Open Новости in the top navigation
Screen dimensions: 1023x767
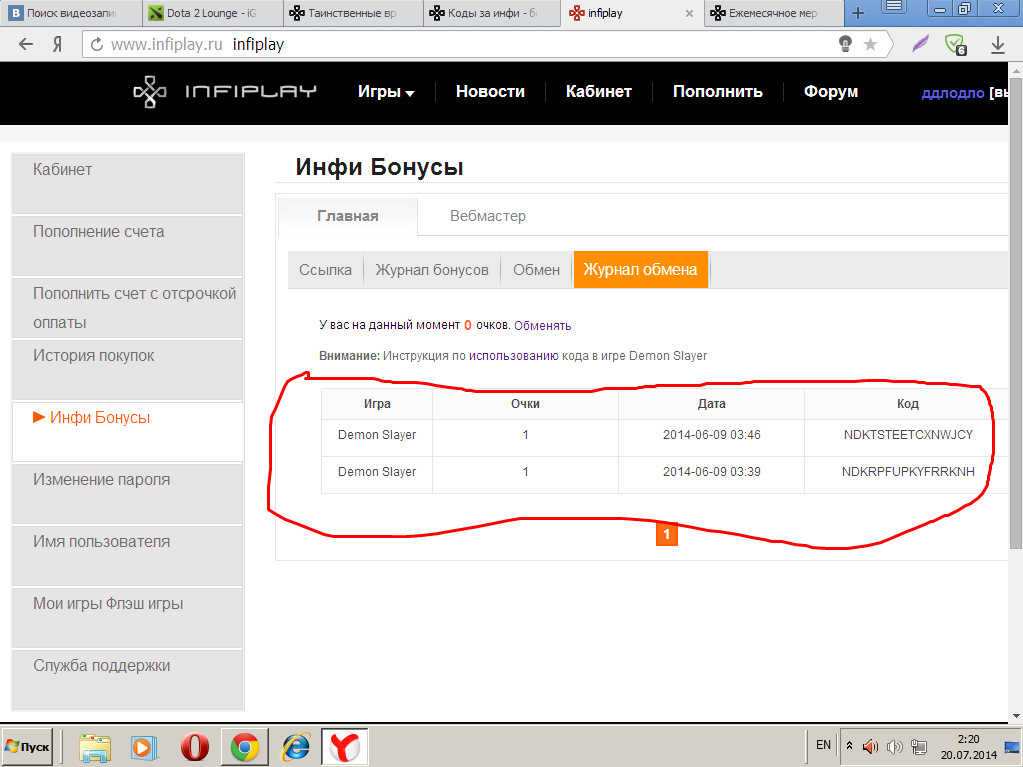click(x=490, y=91)
